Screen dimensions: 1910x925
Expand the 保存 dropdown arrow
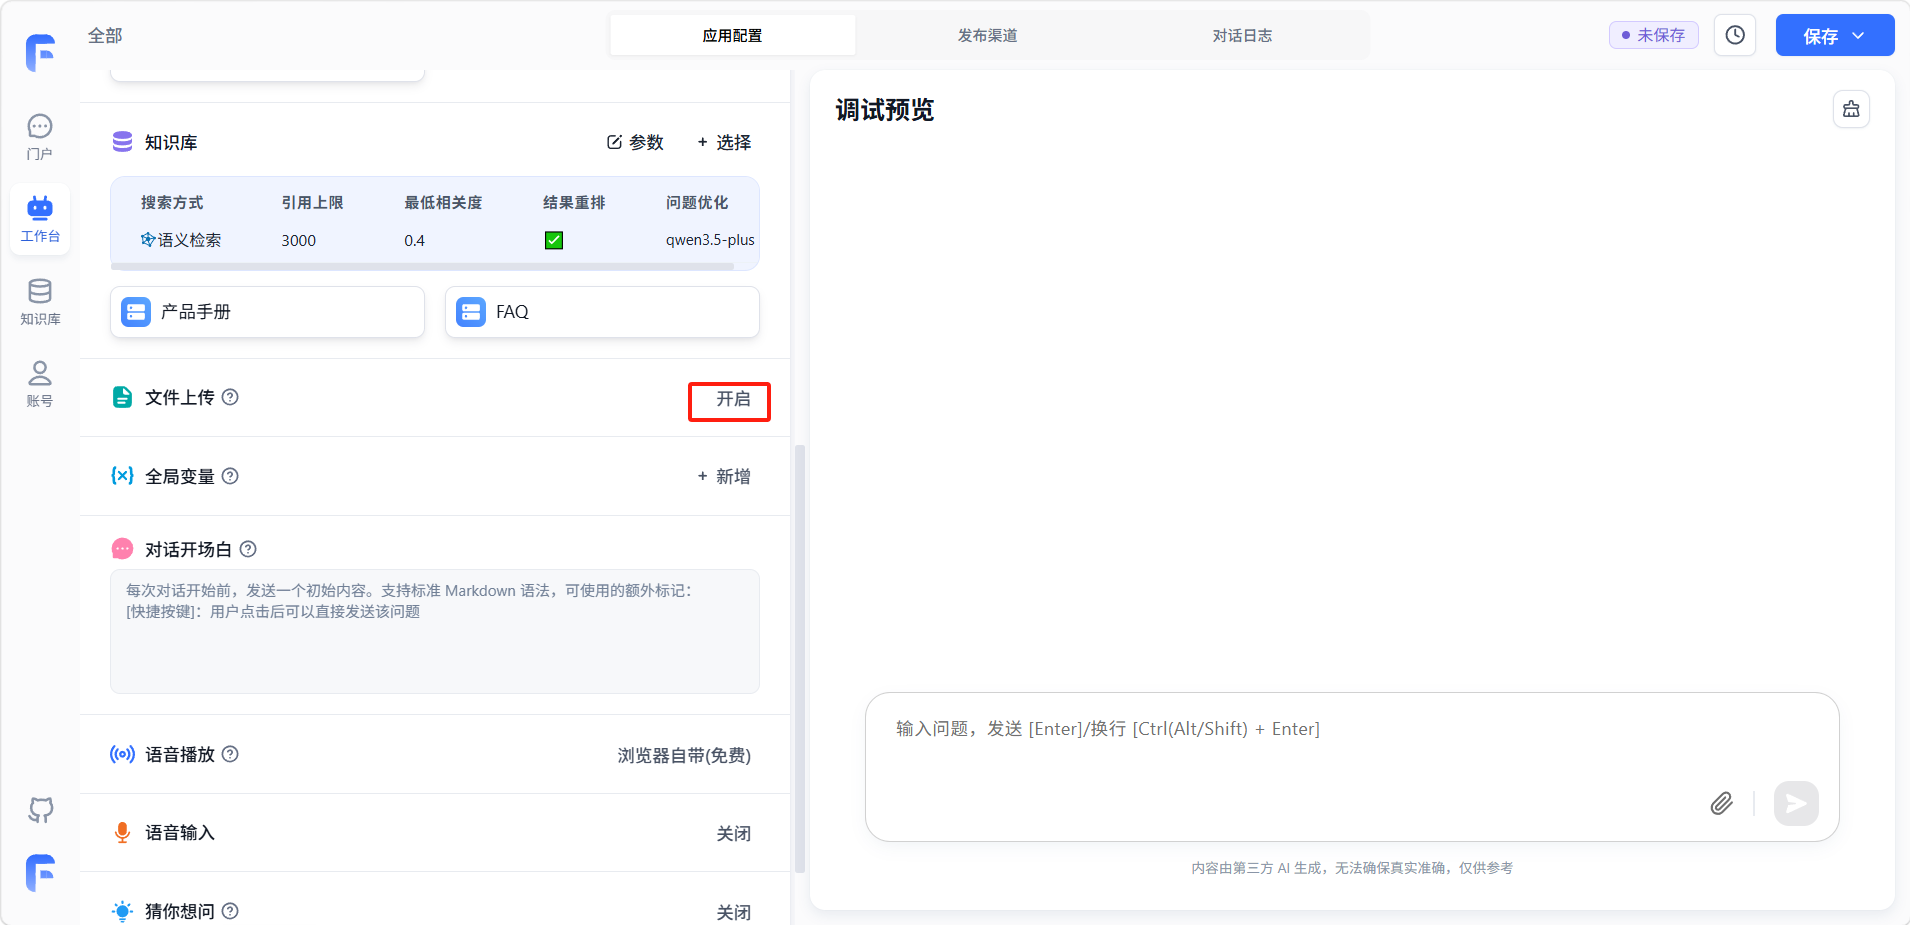click(1859, 36)
